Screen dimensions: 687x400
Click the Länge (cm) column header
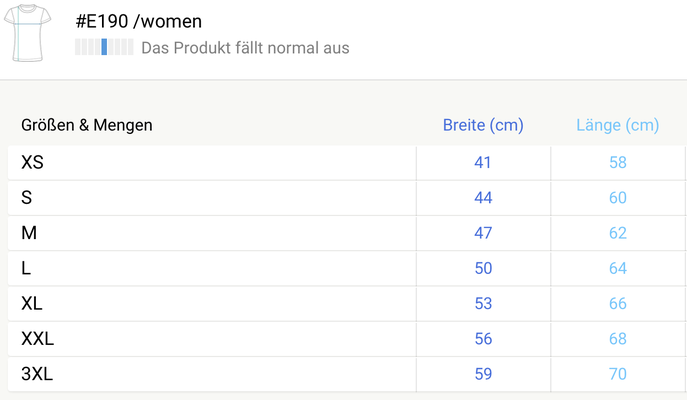617,125
